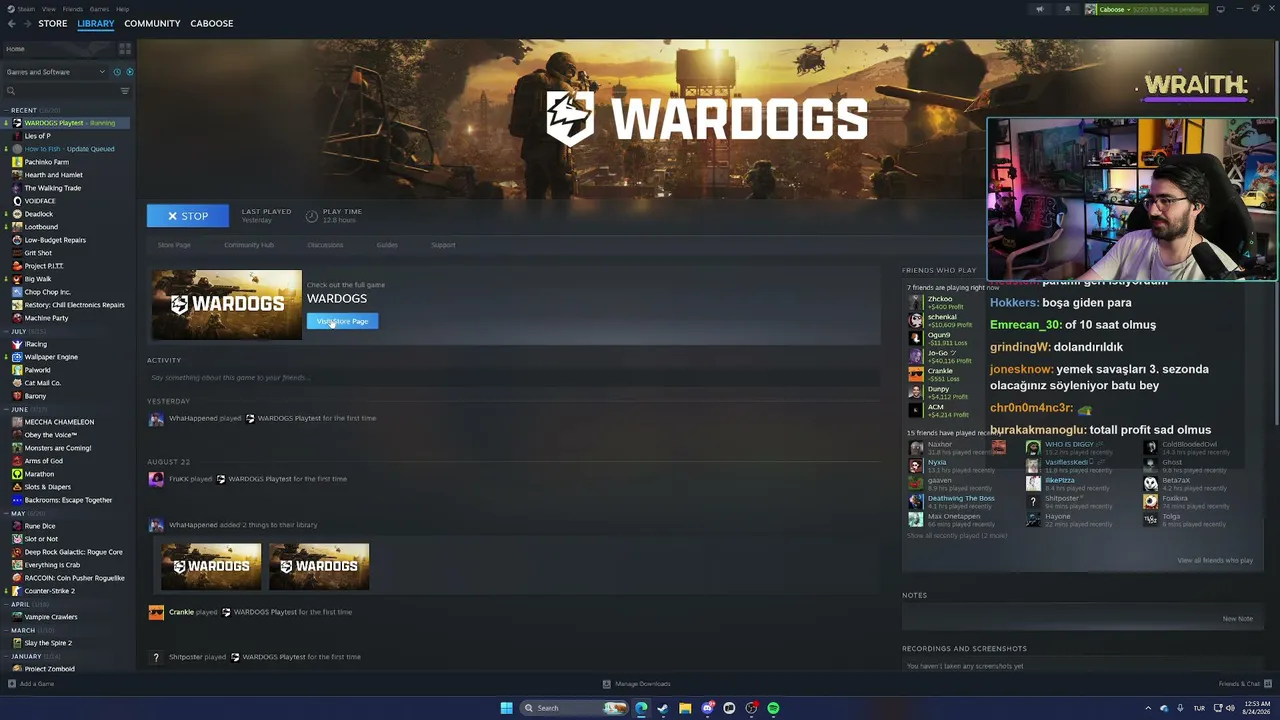
Task: Select Pachinko Farm game icon
Action: point(17,162)
